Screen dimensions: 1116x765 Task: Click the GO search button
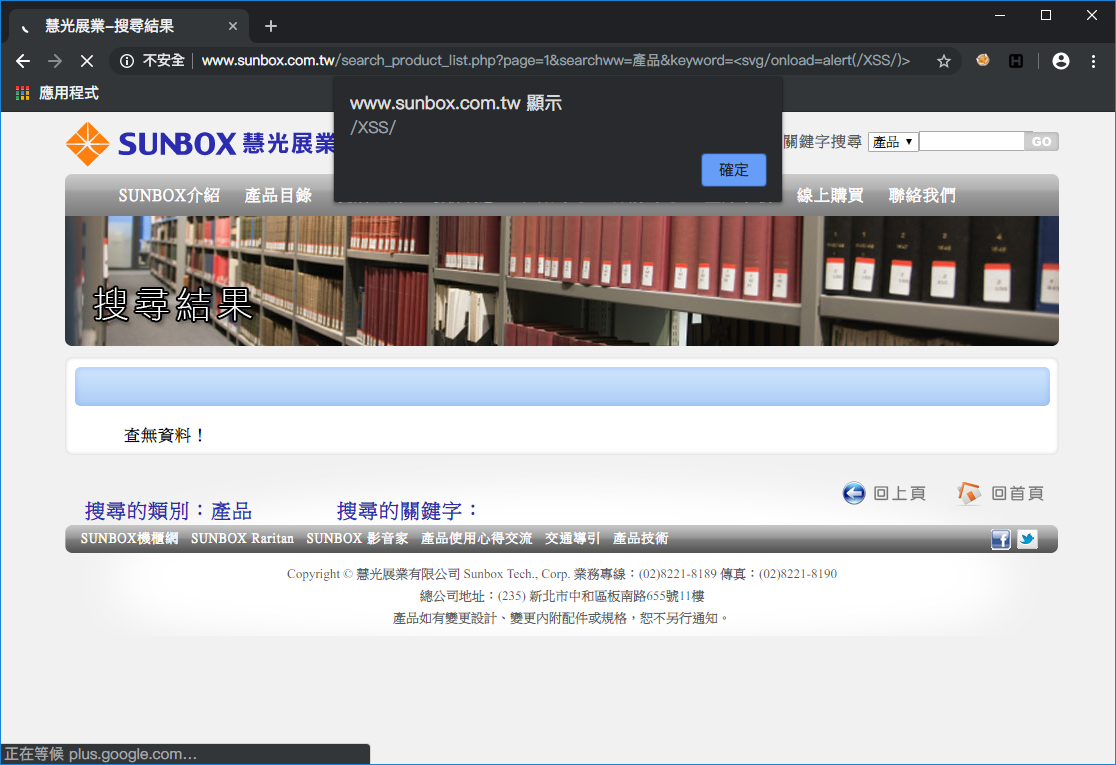point(1041,142)
